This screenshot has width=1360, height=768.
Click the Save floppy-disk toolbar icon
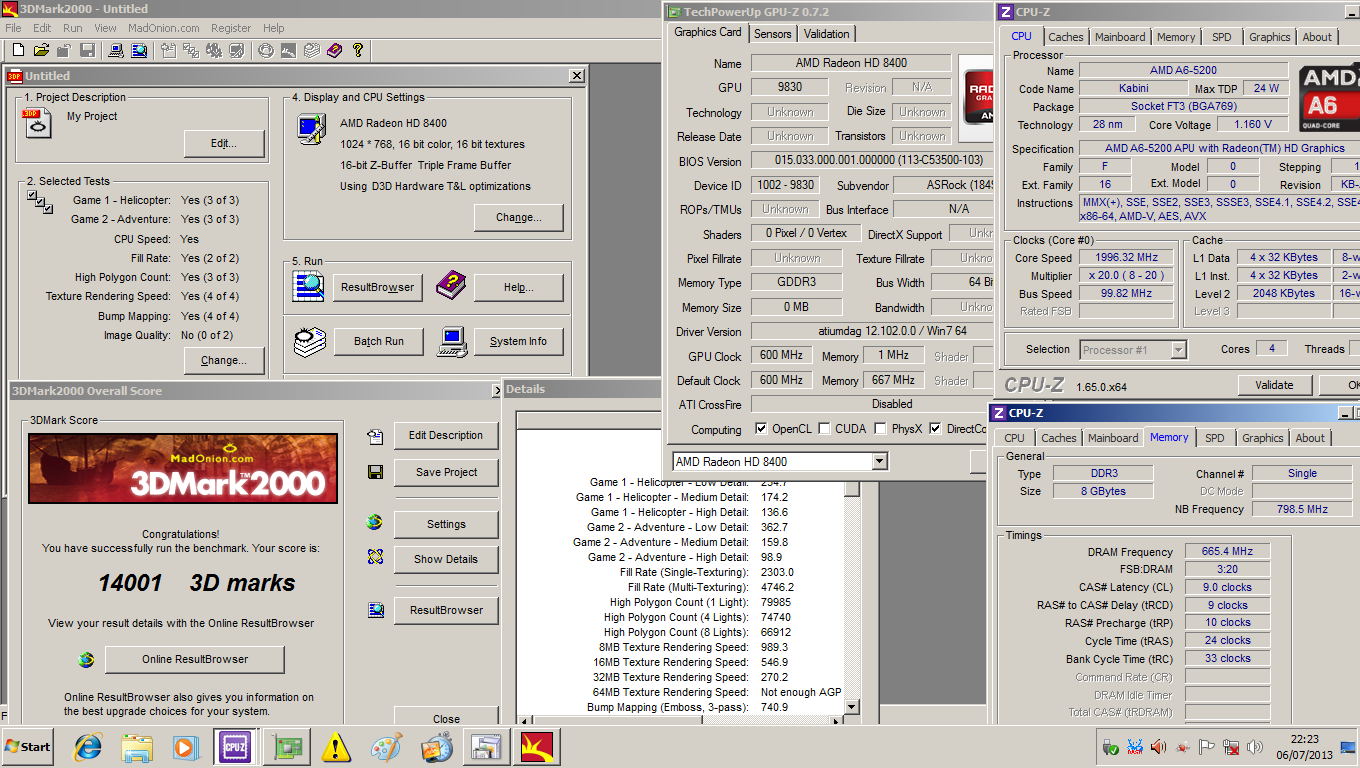tap(87, 50)
